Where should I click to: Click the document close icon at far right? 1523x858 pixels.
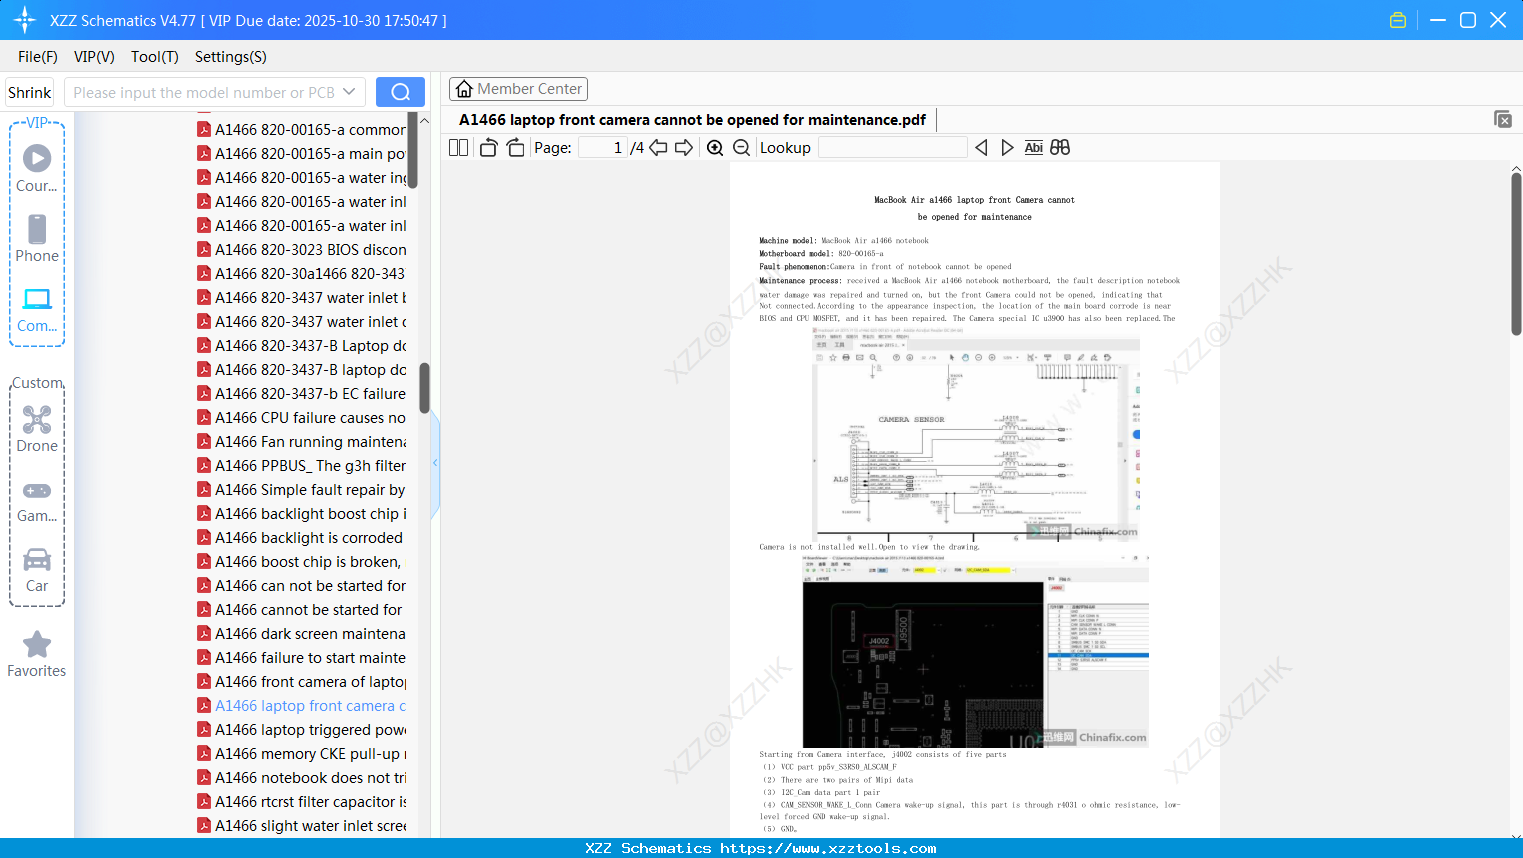(1502, 119)
